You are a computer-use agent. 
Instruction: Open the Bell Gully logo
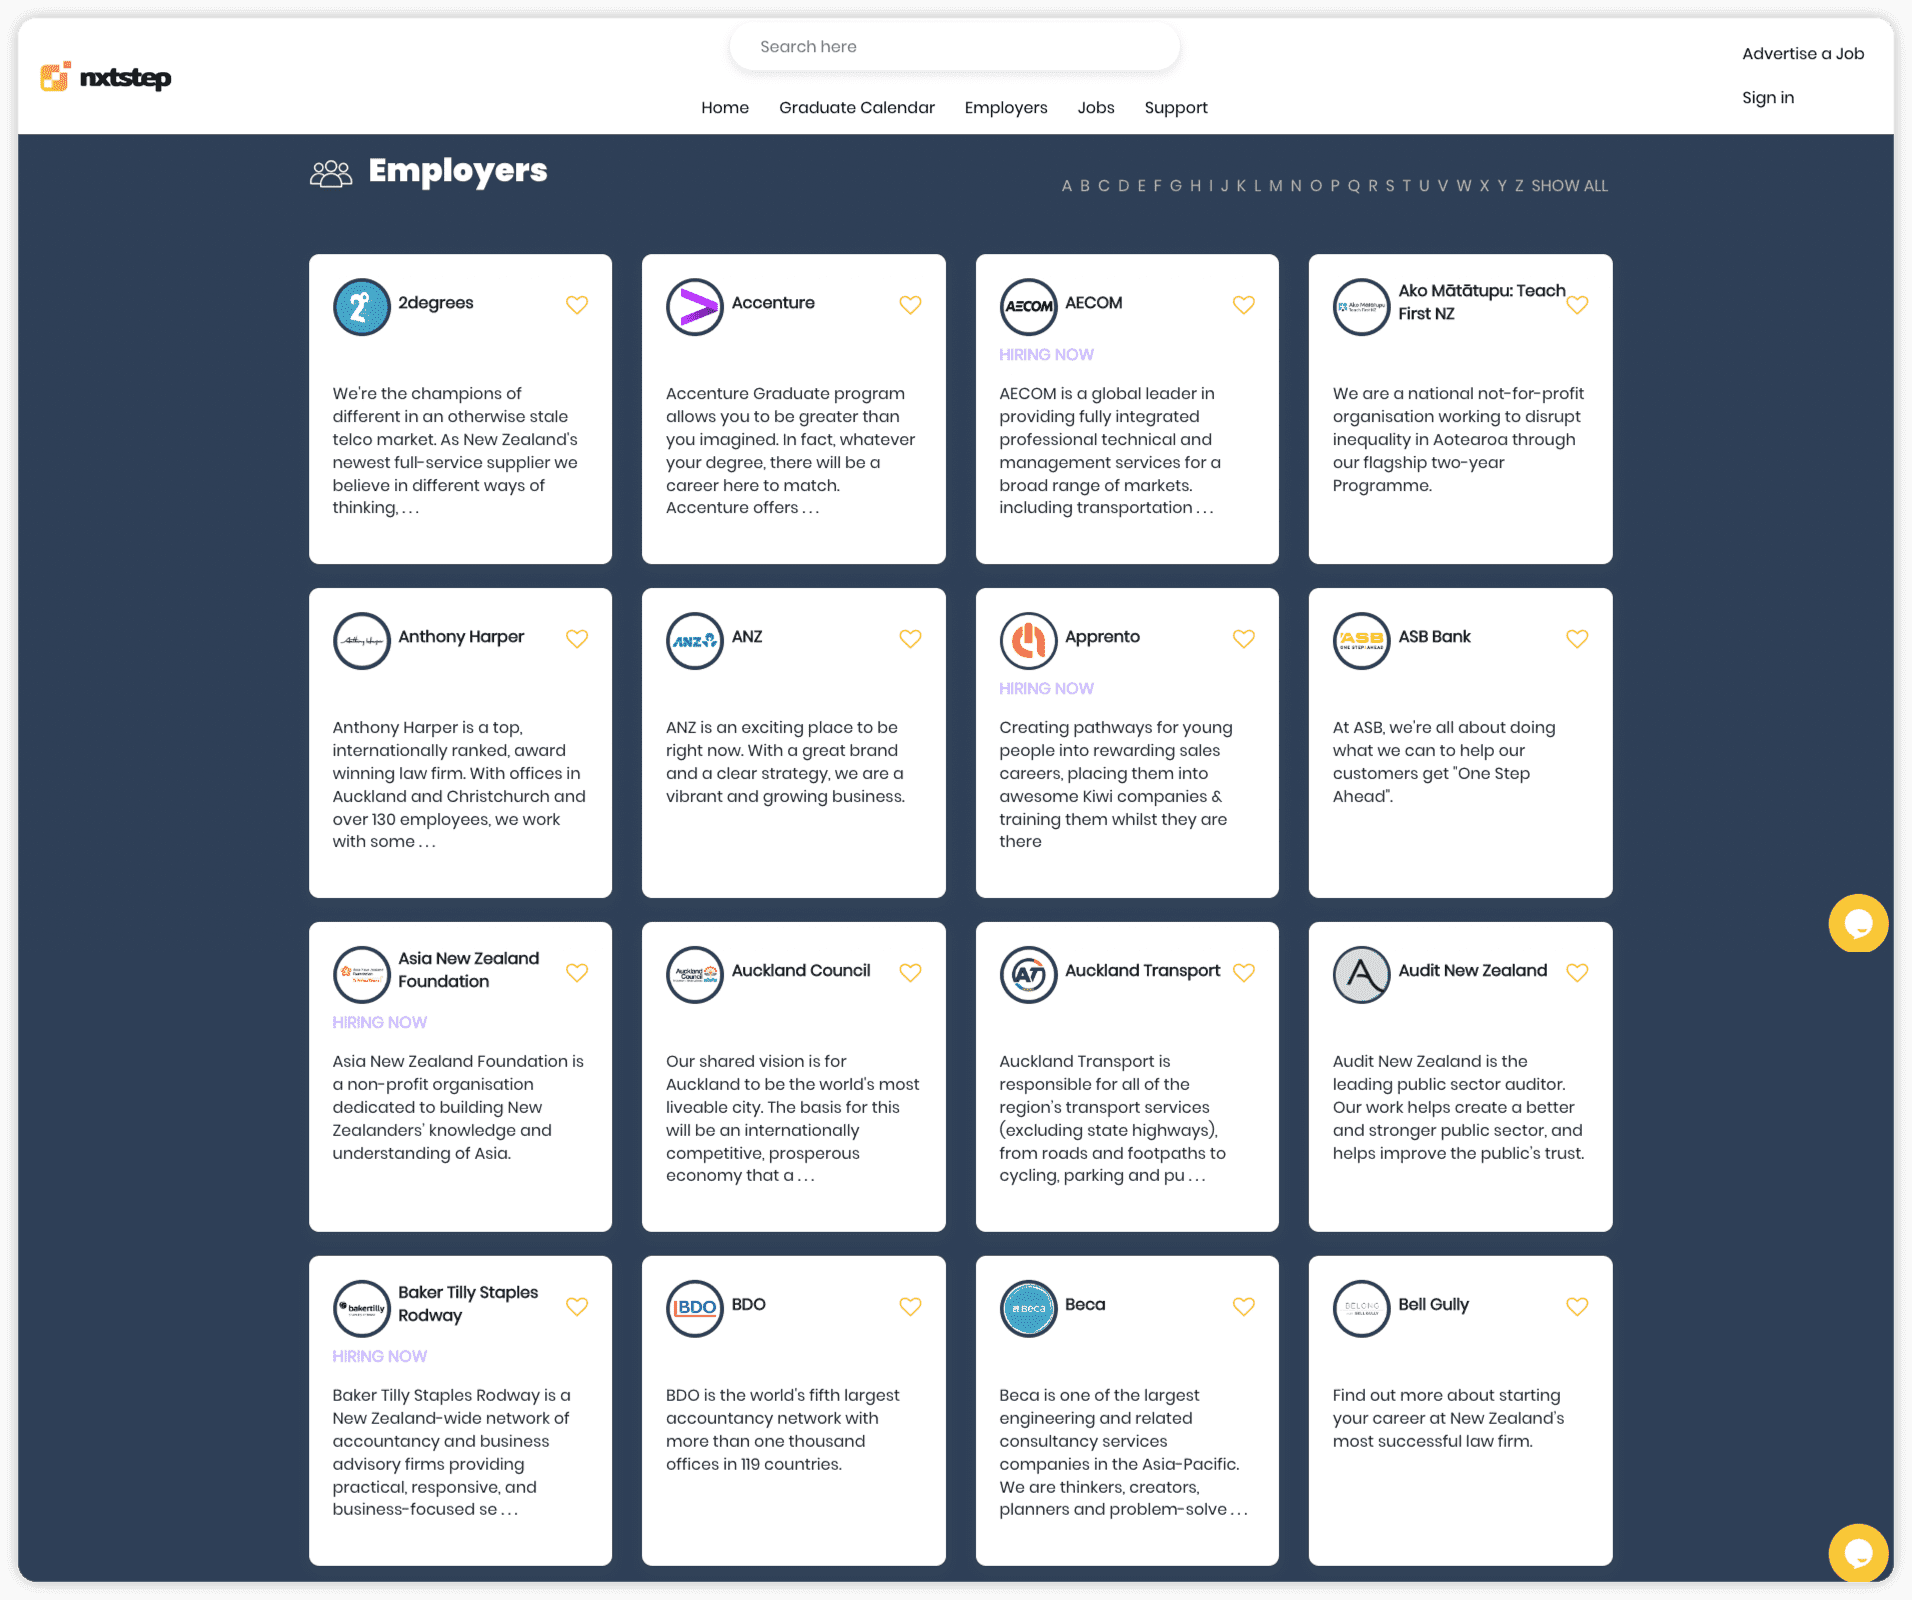[x=1361, y=1309]
